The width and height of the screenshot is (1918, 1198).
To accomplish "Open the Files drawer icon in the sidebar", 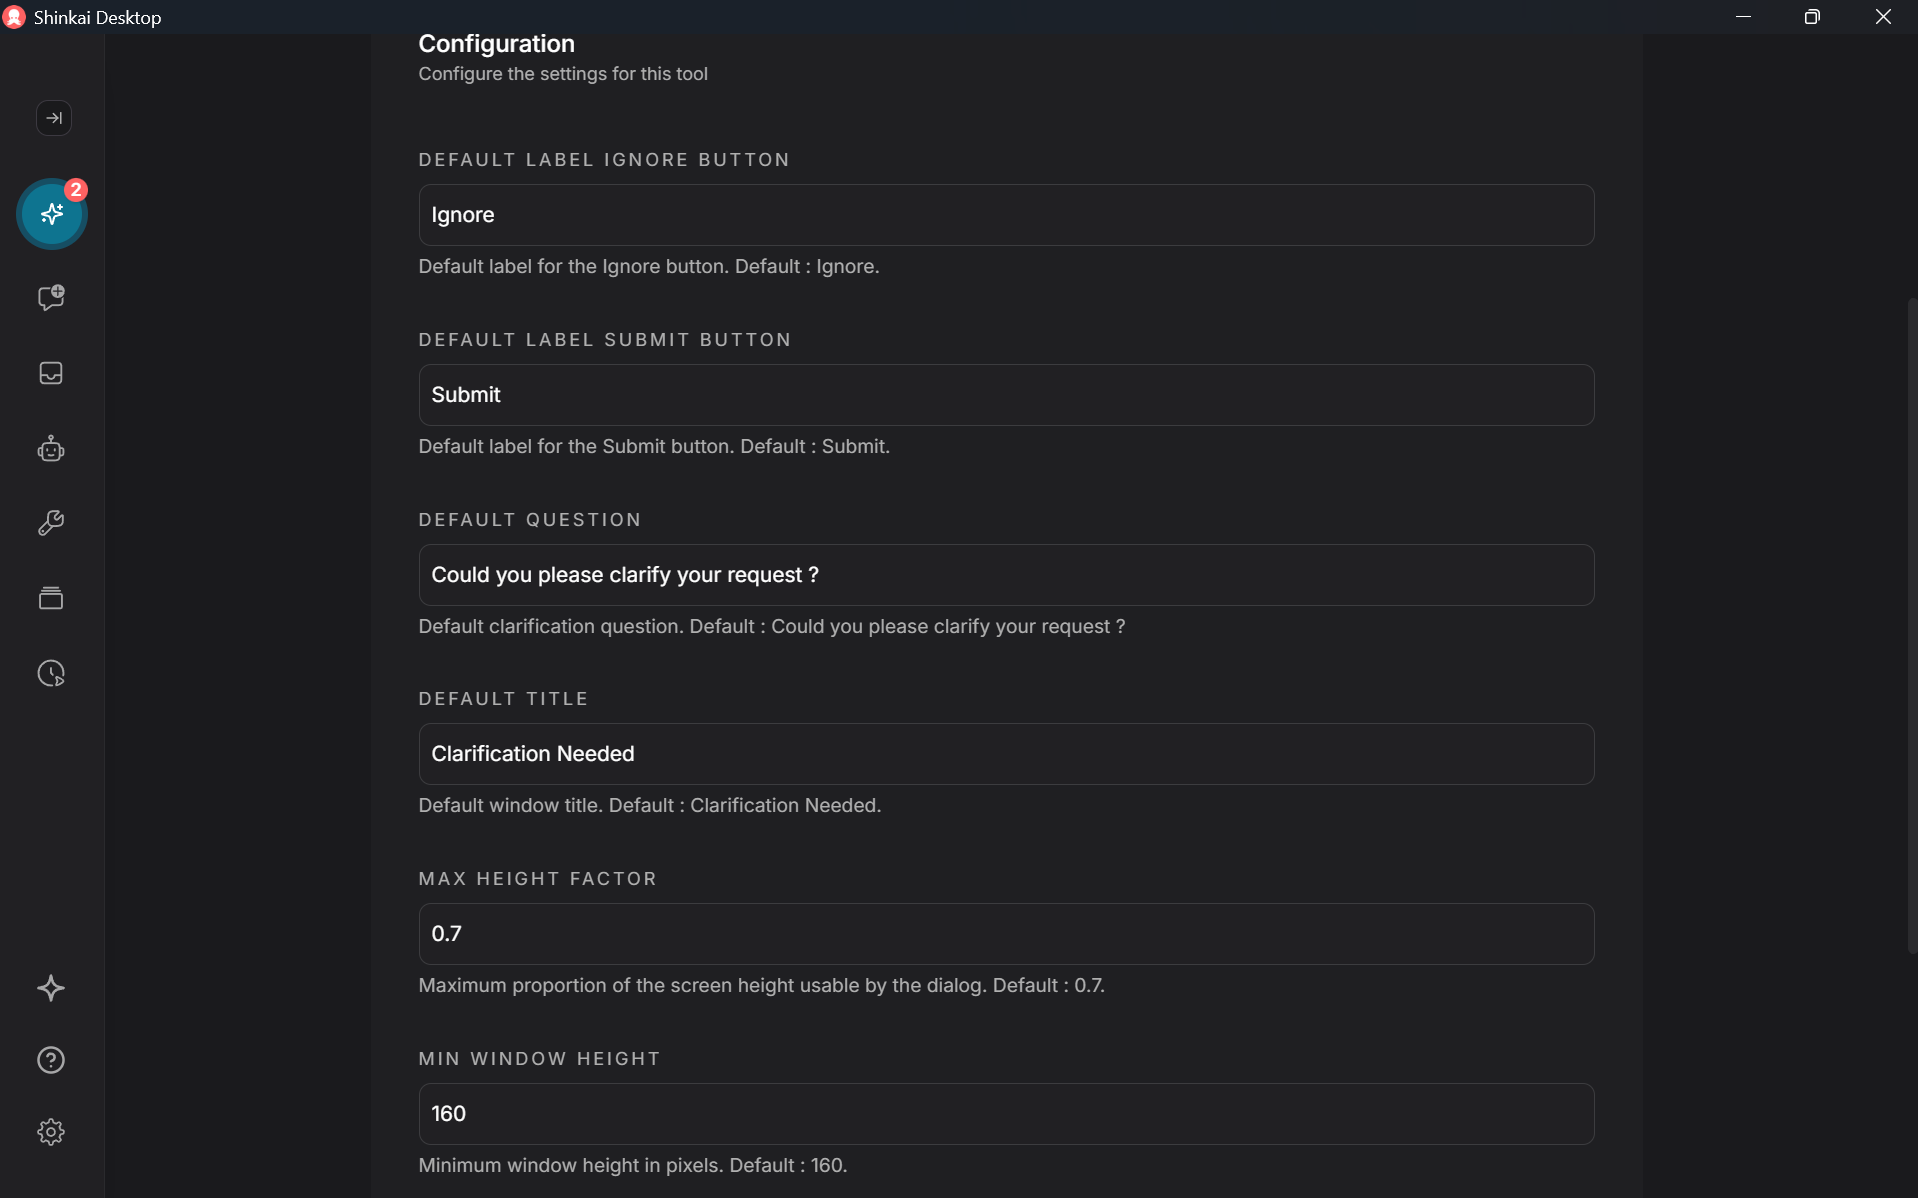I will click(x=50, y=598).
